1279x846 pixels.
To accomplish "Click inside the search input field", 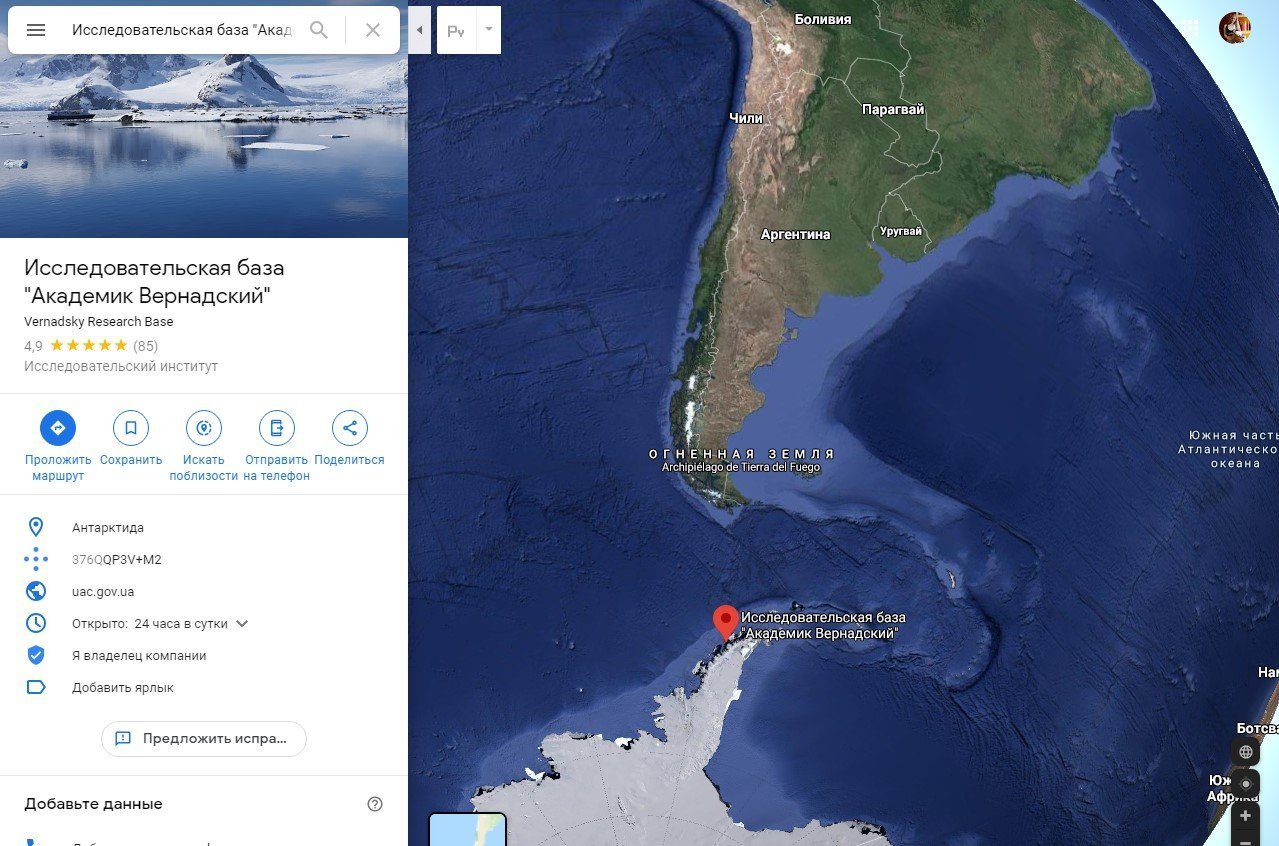I will click(182, 30).
